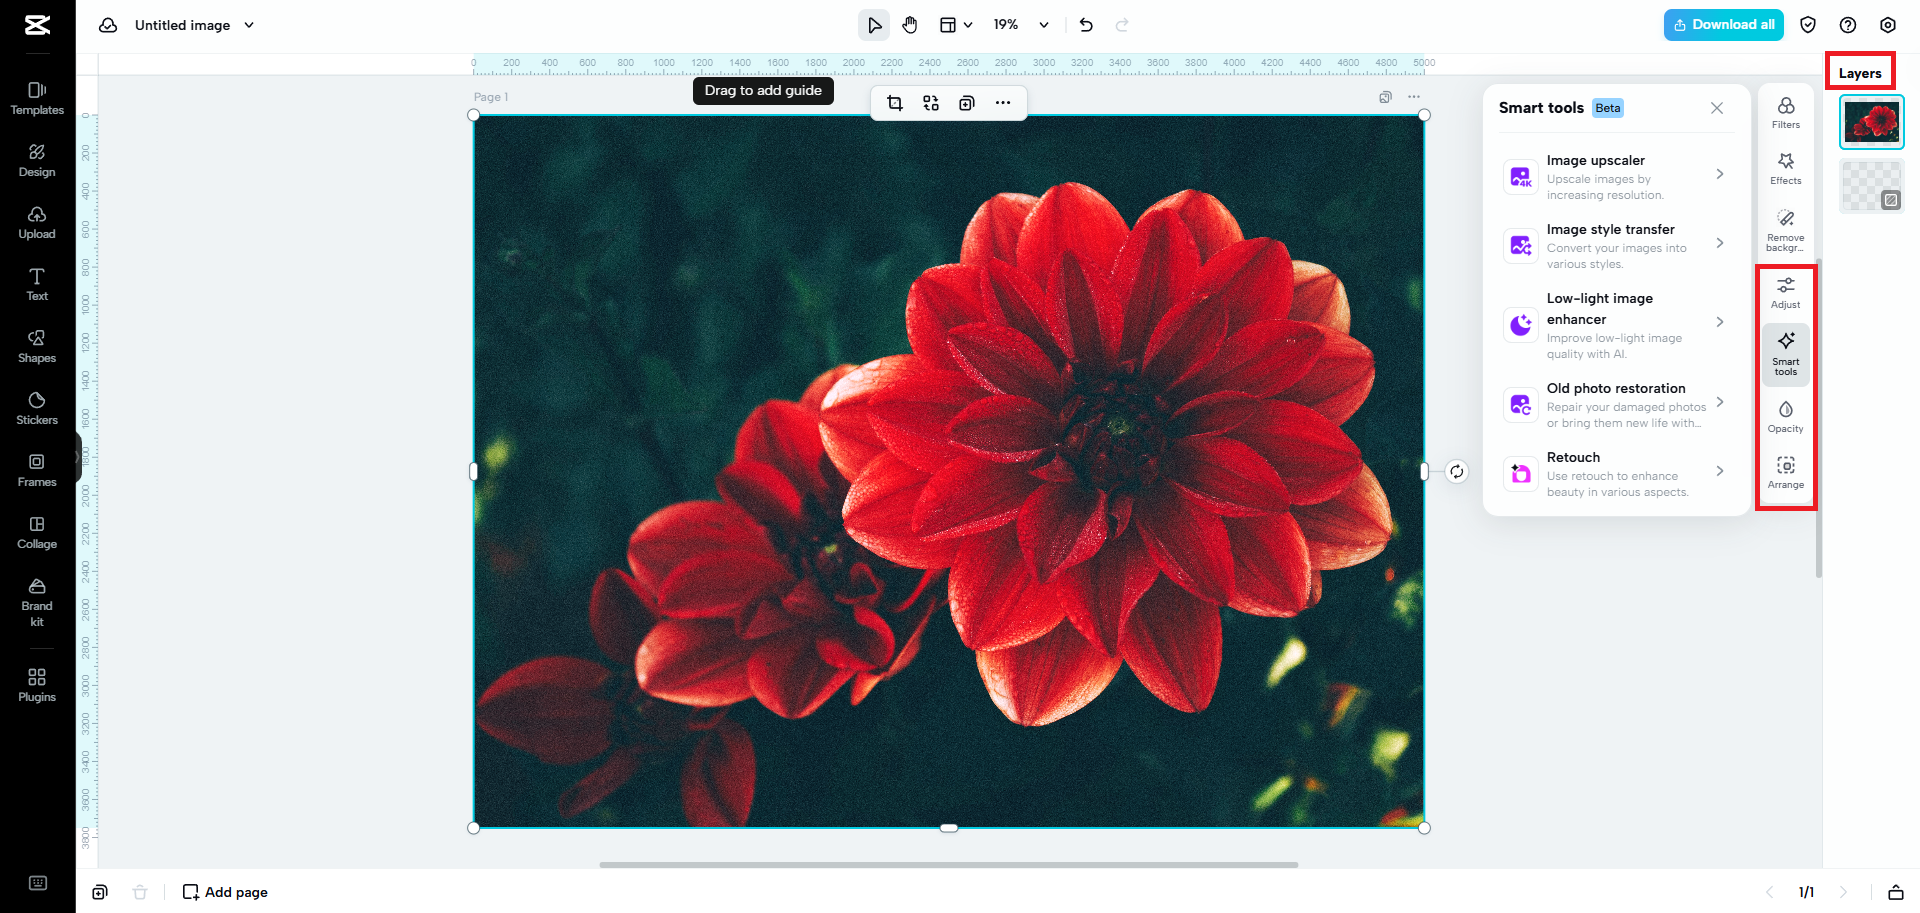Open the Text tool in the sidebar
This screenshot has width=1920, height=913.
[x=36, y=284]
